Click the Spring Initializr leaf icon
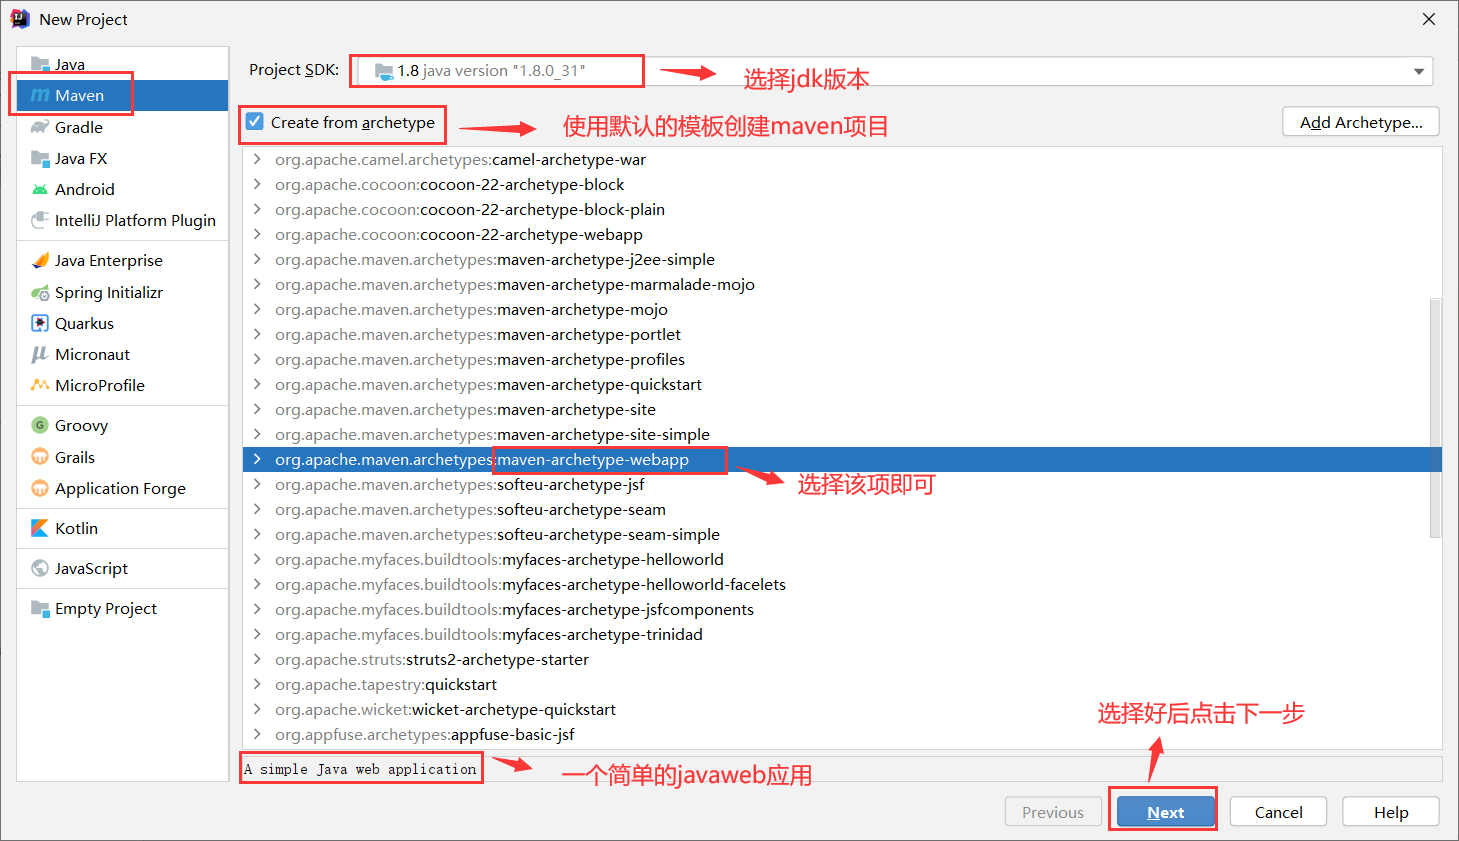The width and height of the screenshot is (1459, 841). tap(40, 292)
